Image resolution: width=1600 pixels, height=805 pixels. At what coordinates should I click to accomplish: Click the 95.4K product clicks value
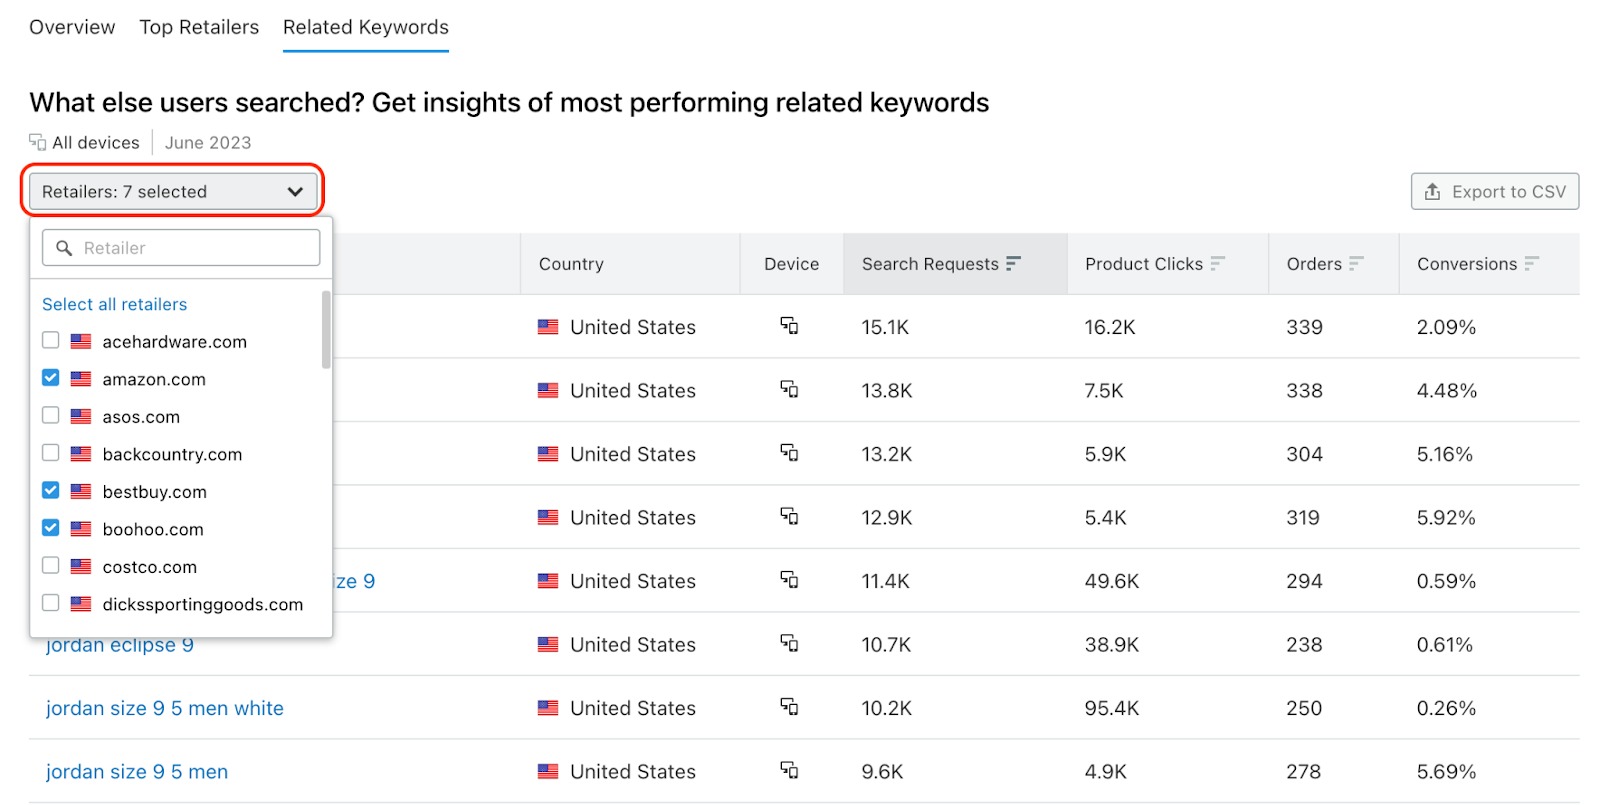pos(1112,708)
